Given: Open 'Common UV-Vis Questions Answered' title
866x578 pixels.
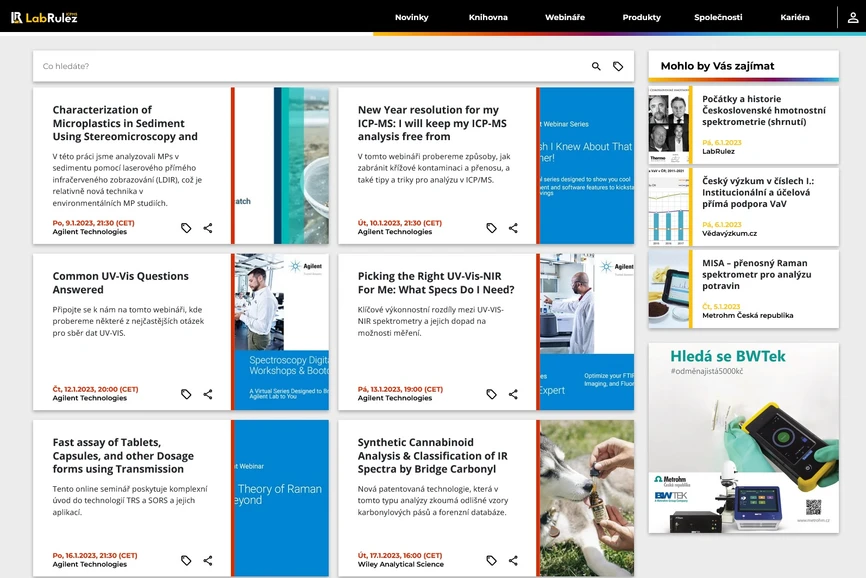Looking at the screenshot, I should point(120,283).
